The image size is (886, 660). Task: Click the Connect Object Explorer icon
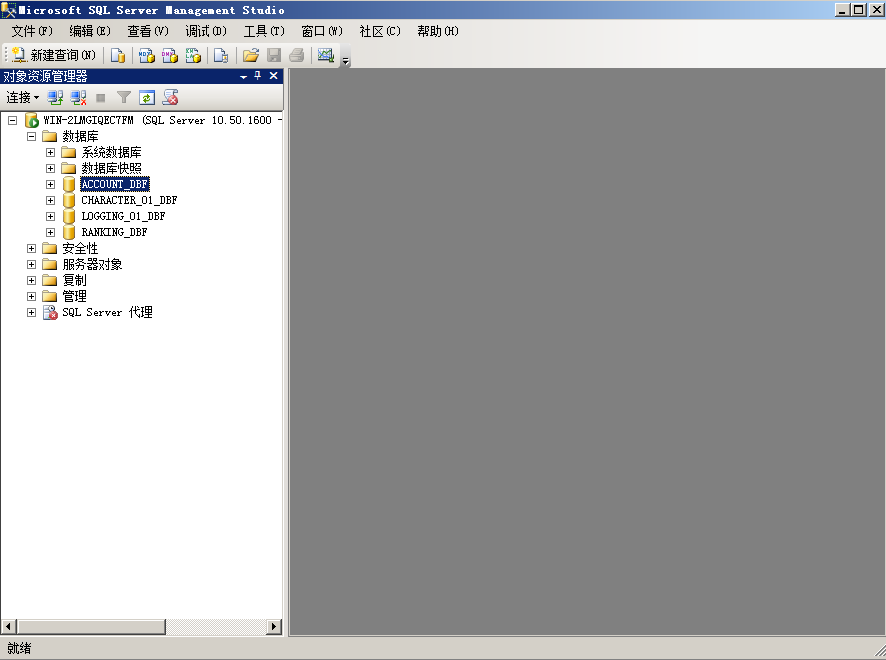point(55,97)
